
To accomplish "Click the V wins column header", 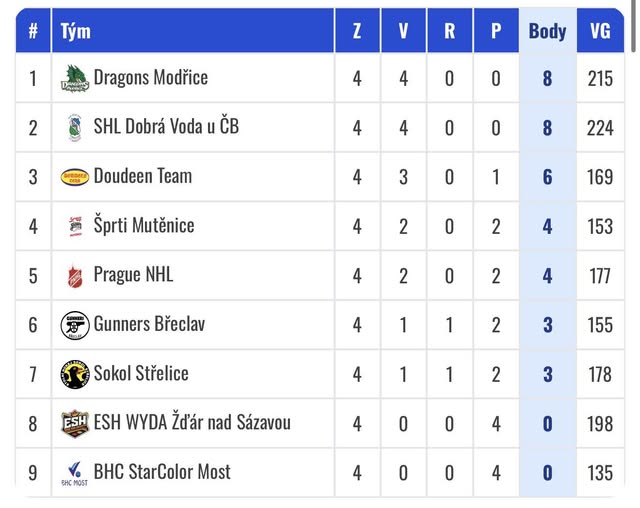I will (403, 31).
